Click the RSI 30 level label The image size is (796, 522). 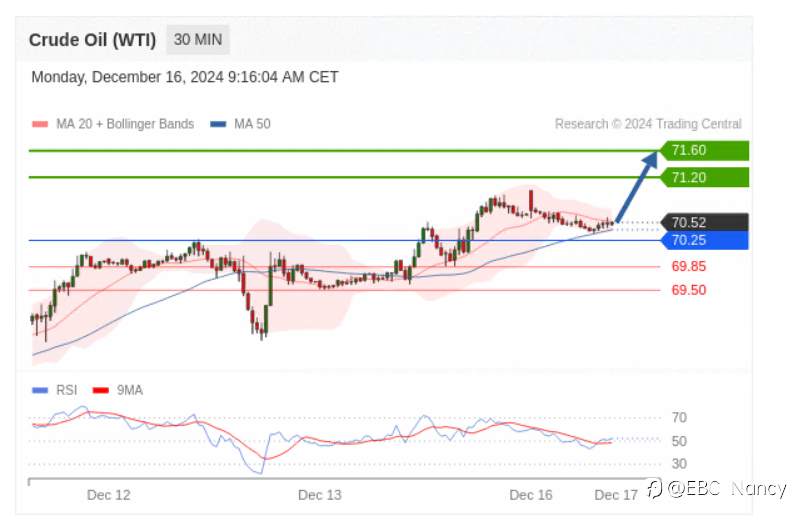pyautogui.click(x=679, y=464)
